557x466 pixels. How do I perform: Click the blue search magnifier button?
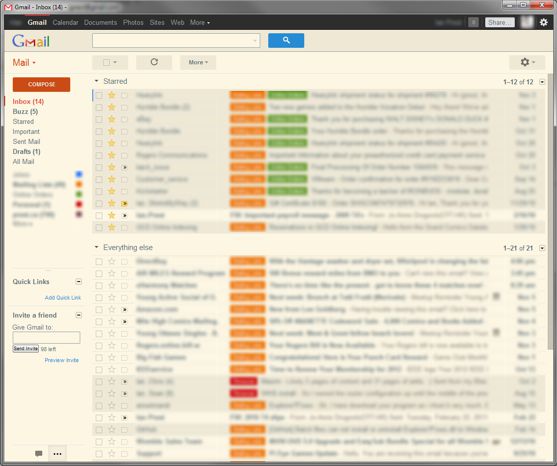point(286,40)
